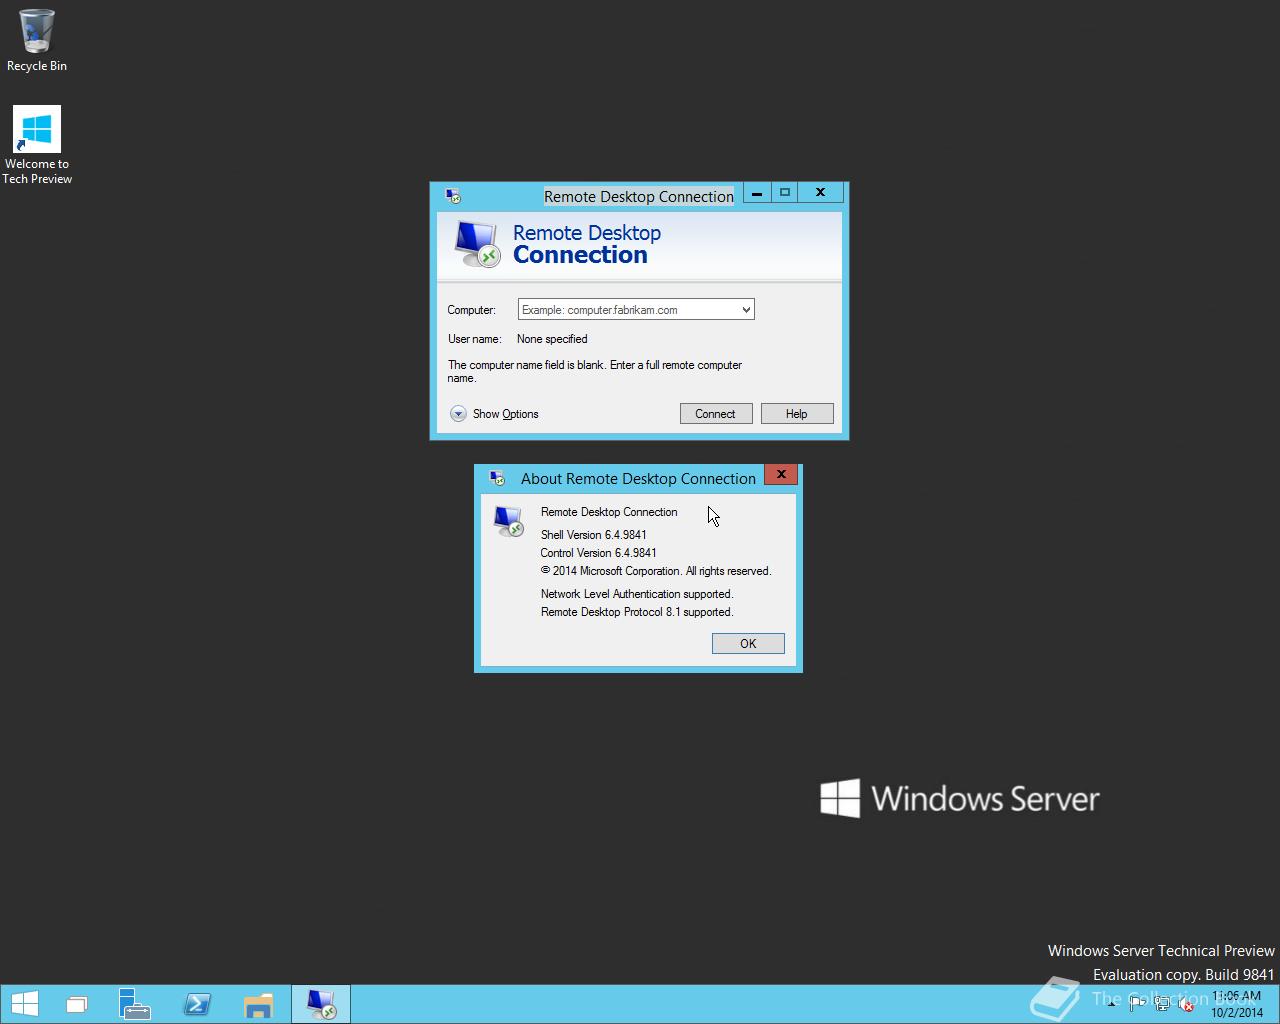The width and height of the screenshot is (1280, 1024).
Task: Click 'Network Level Authentication supported.' text
Action: (637, 594)
